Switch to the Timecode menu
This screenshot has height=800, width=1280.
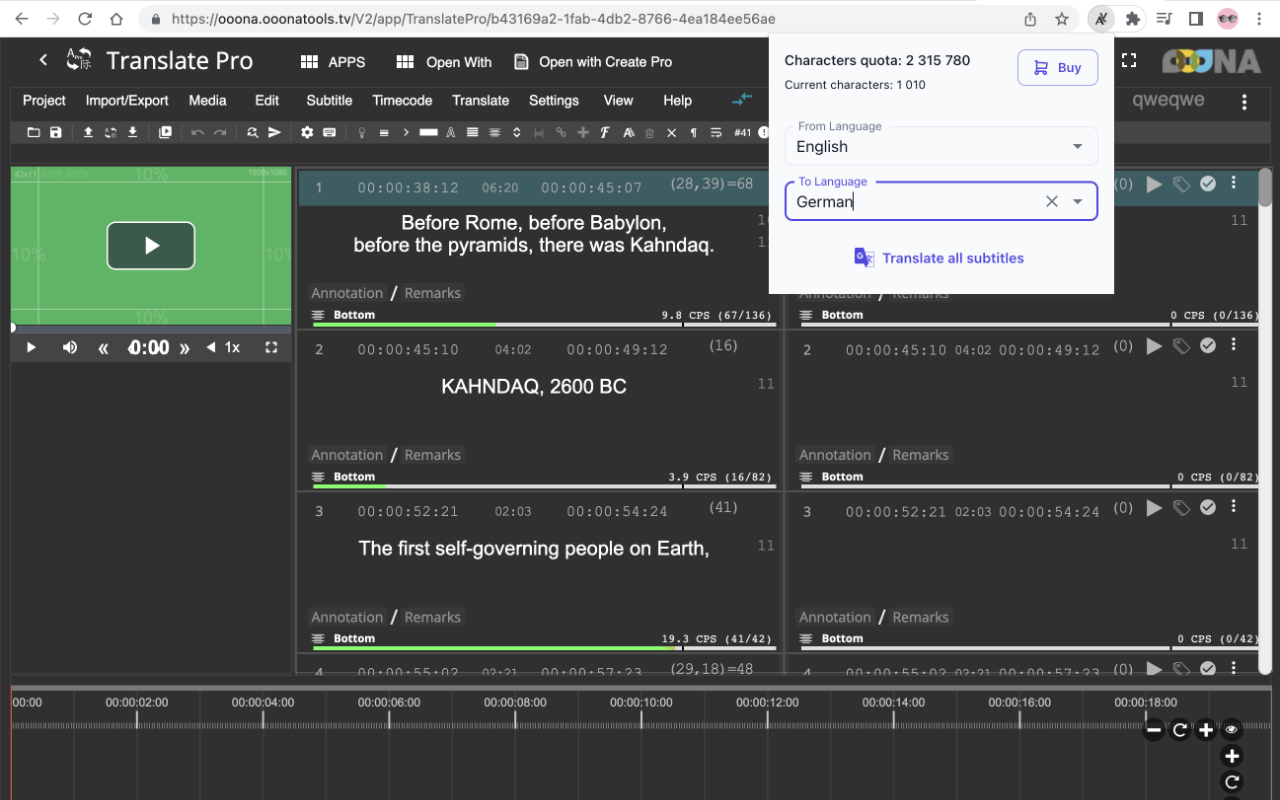[x=402, y=100]
